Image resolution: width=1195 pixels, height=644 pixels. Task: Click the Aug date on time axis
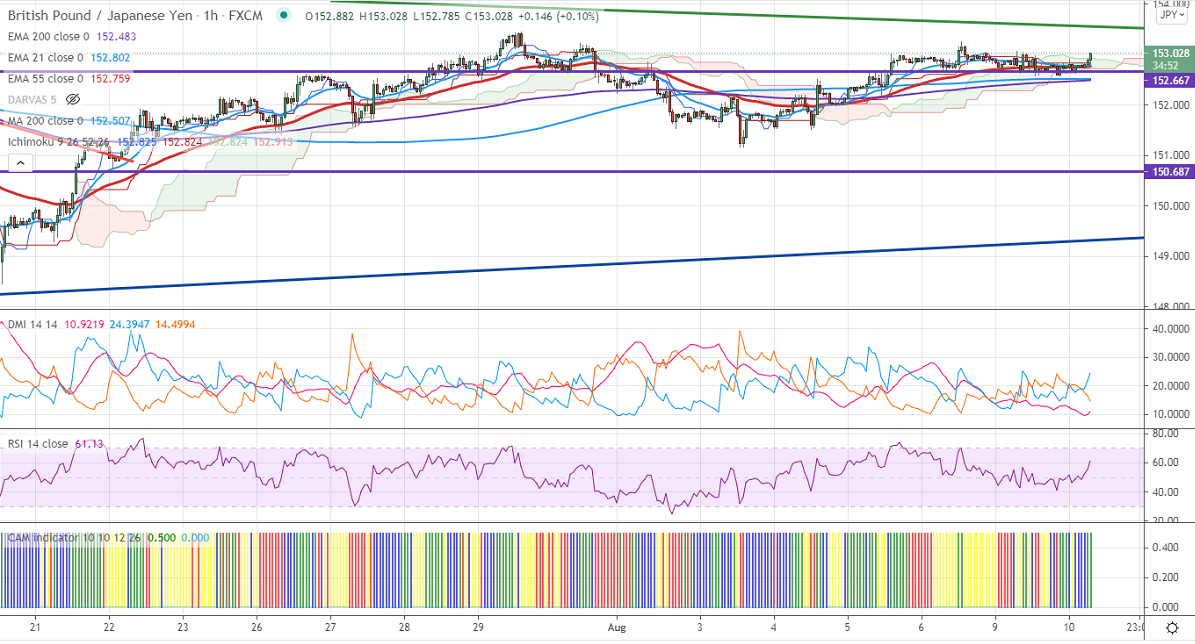click(x=617, y=627)
